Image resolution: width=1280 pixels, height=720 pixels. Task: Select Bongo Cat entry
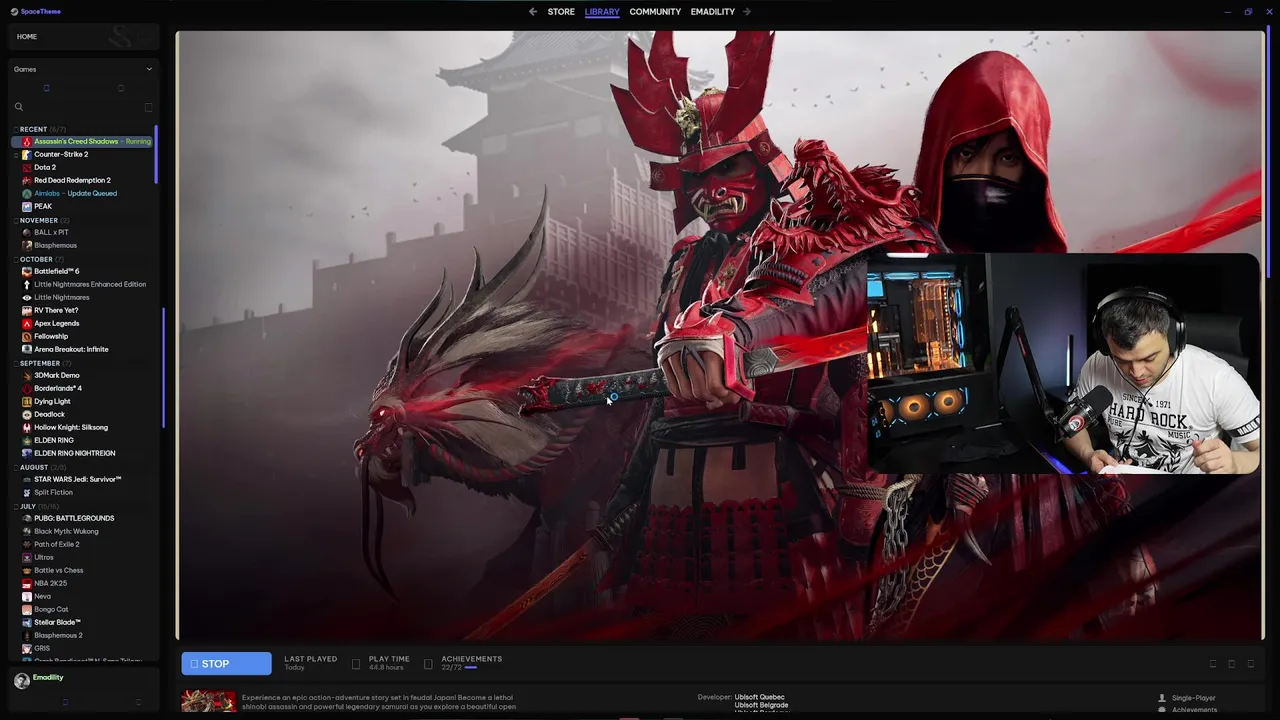(x=51, y=610)
